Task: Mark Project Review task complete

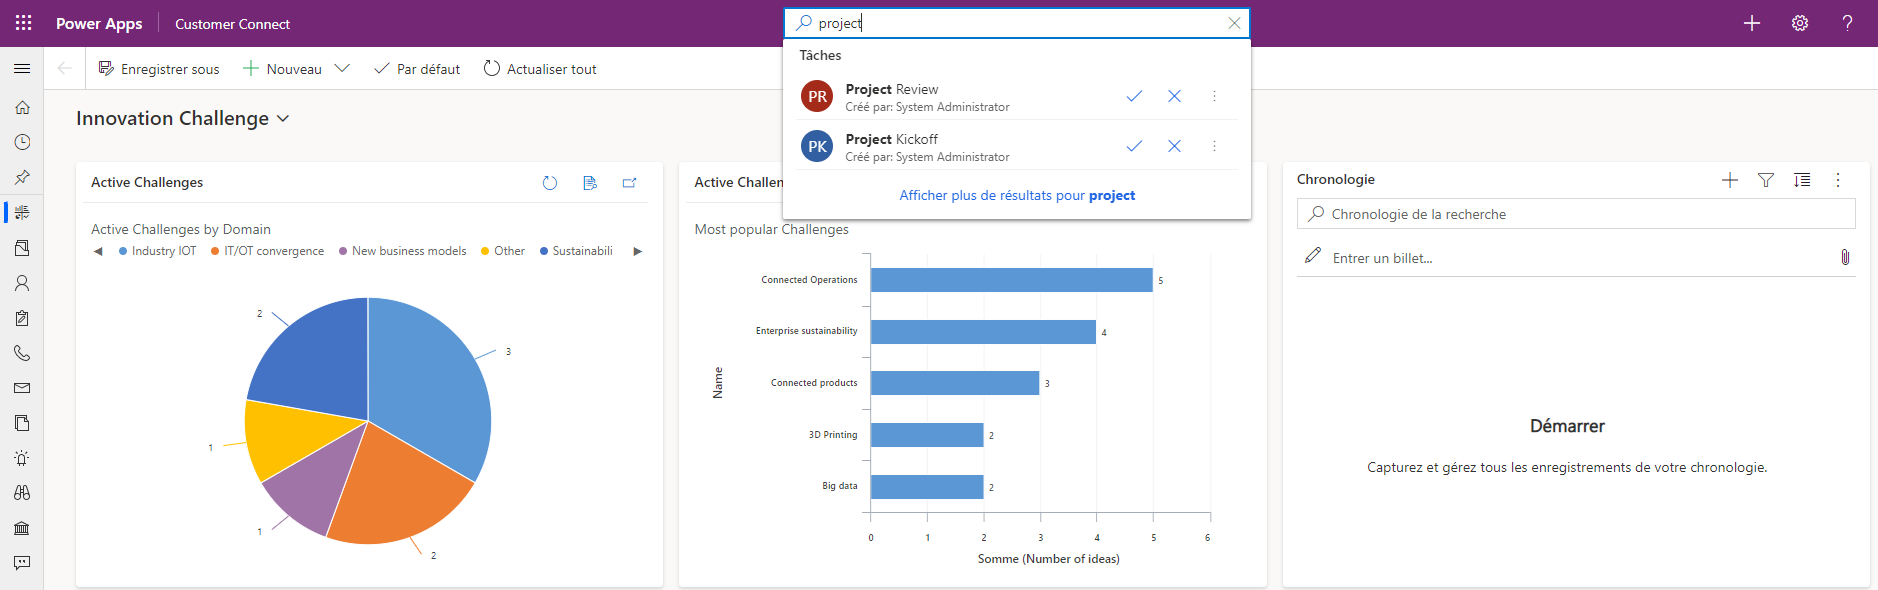Action: [1134, 96]
